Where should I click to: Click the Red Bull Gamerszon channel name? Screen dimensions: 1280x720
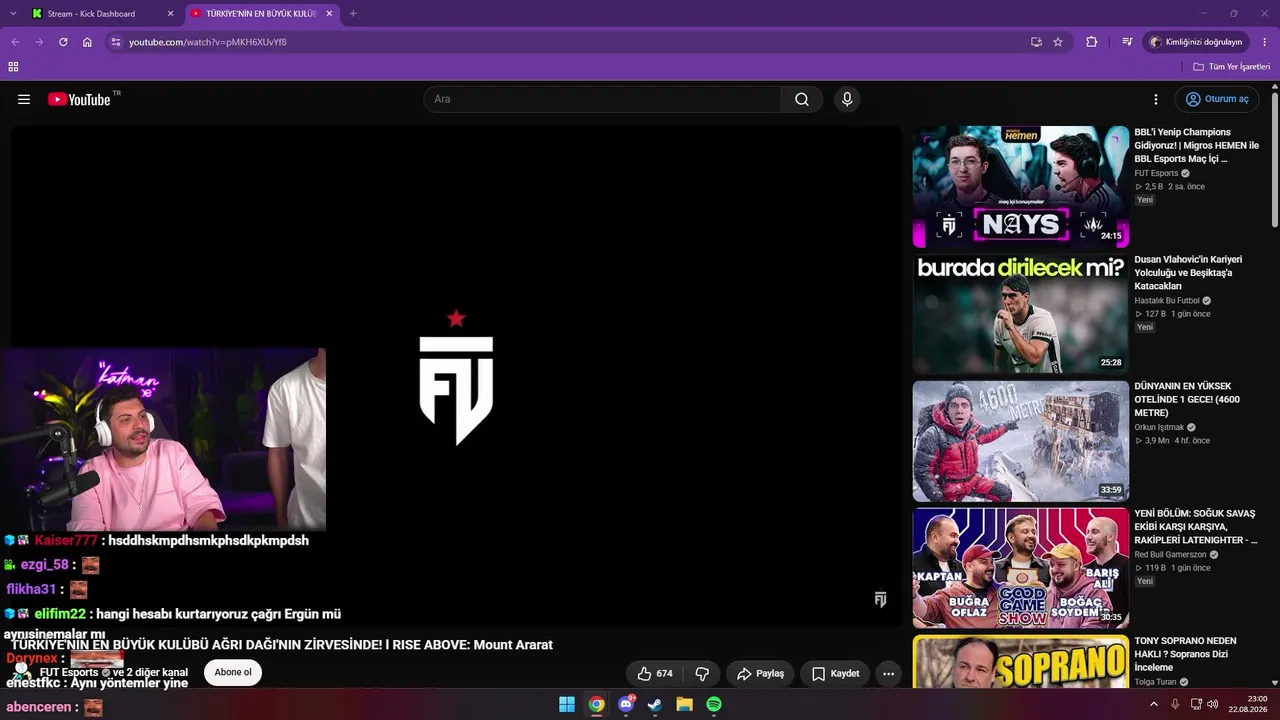click(x=1170, y=554)
